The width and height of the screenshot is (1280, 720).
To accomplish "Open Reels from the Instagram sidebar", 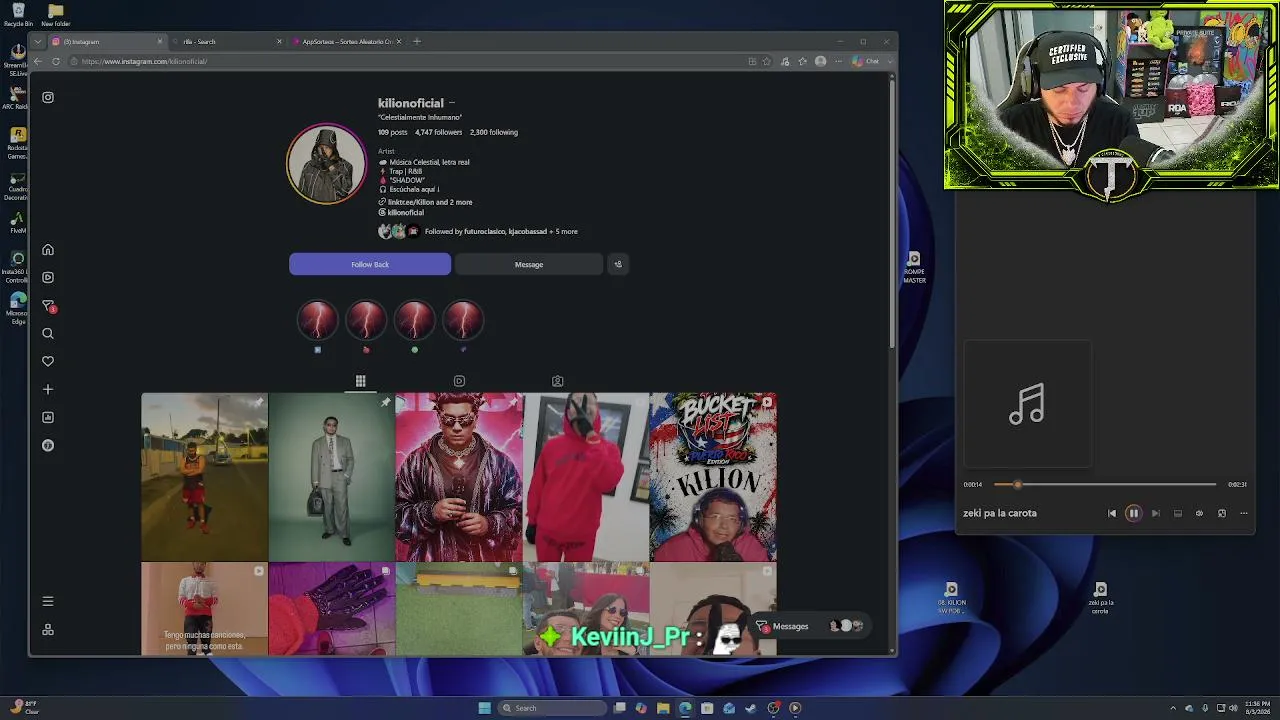I will pyautogui.click(x=48, y=278).
